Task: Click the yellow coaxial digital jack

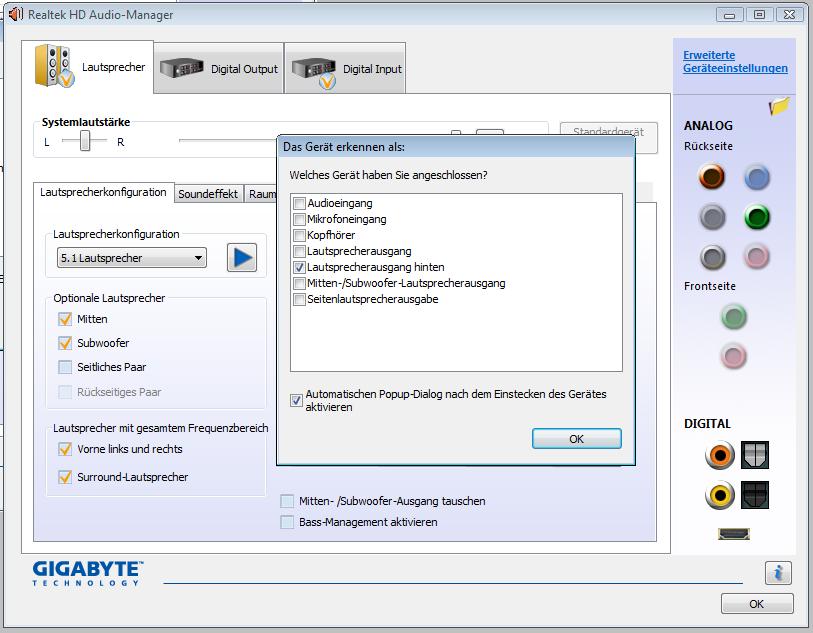Action: (720, 495)
